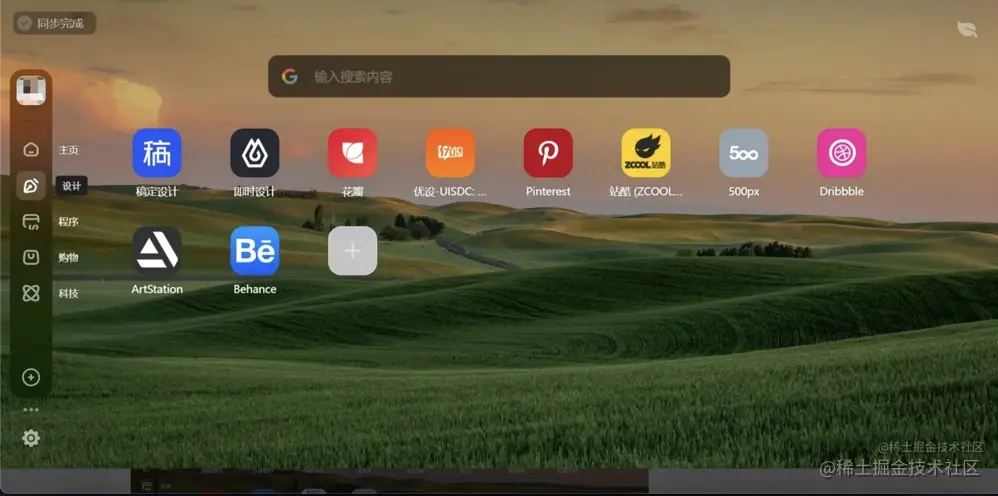
Task: Add a new category with sidebar plus
Action: coord(31,378)
